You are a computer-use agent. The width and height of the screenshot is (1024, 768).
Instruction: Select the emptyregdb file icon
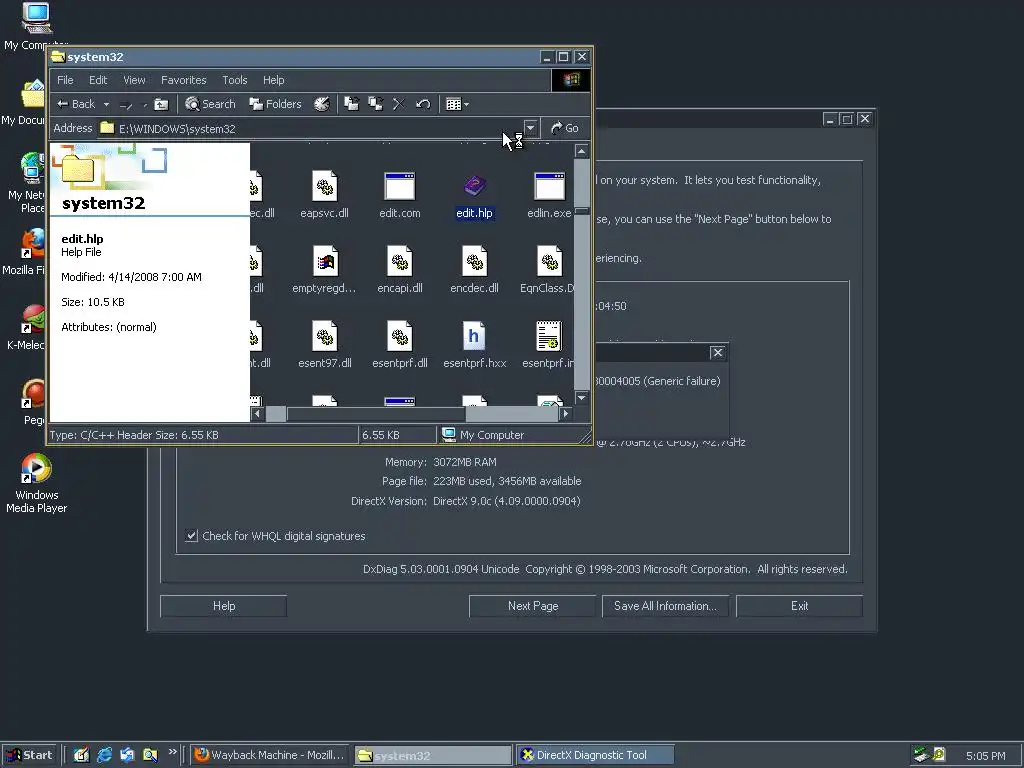(325, 261)
